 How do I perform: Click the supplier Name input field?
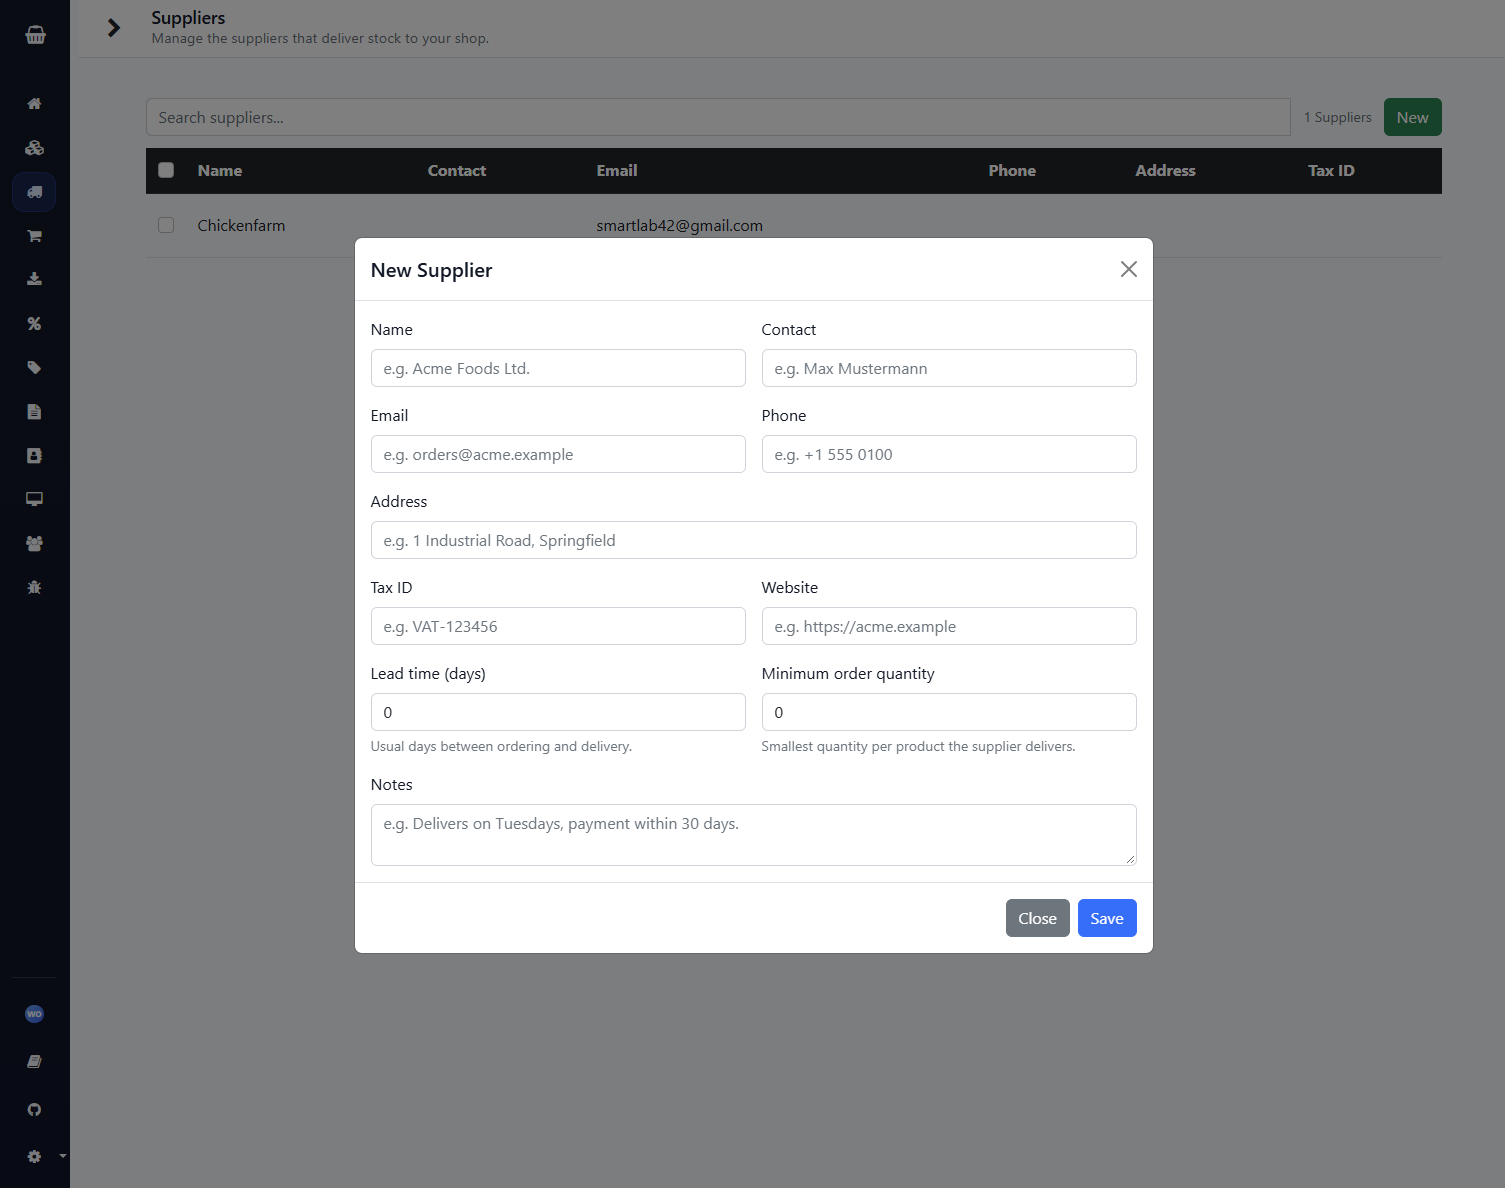tap(558, 368)
